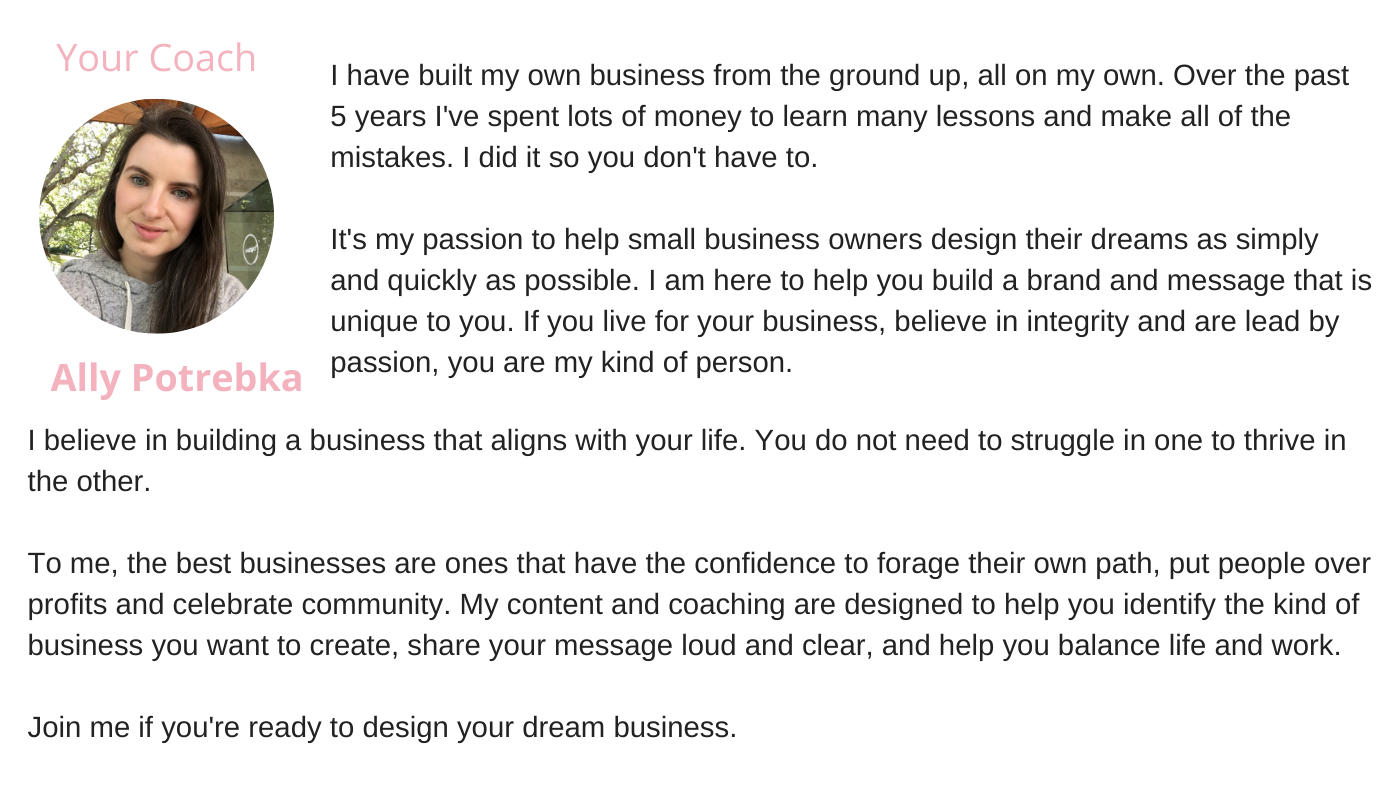Click the line 'I believe in building a business'
This screenshot has width=1400, height=800.
point(687,441)
